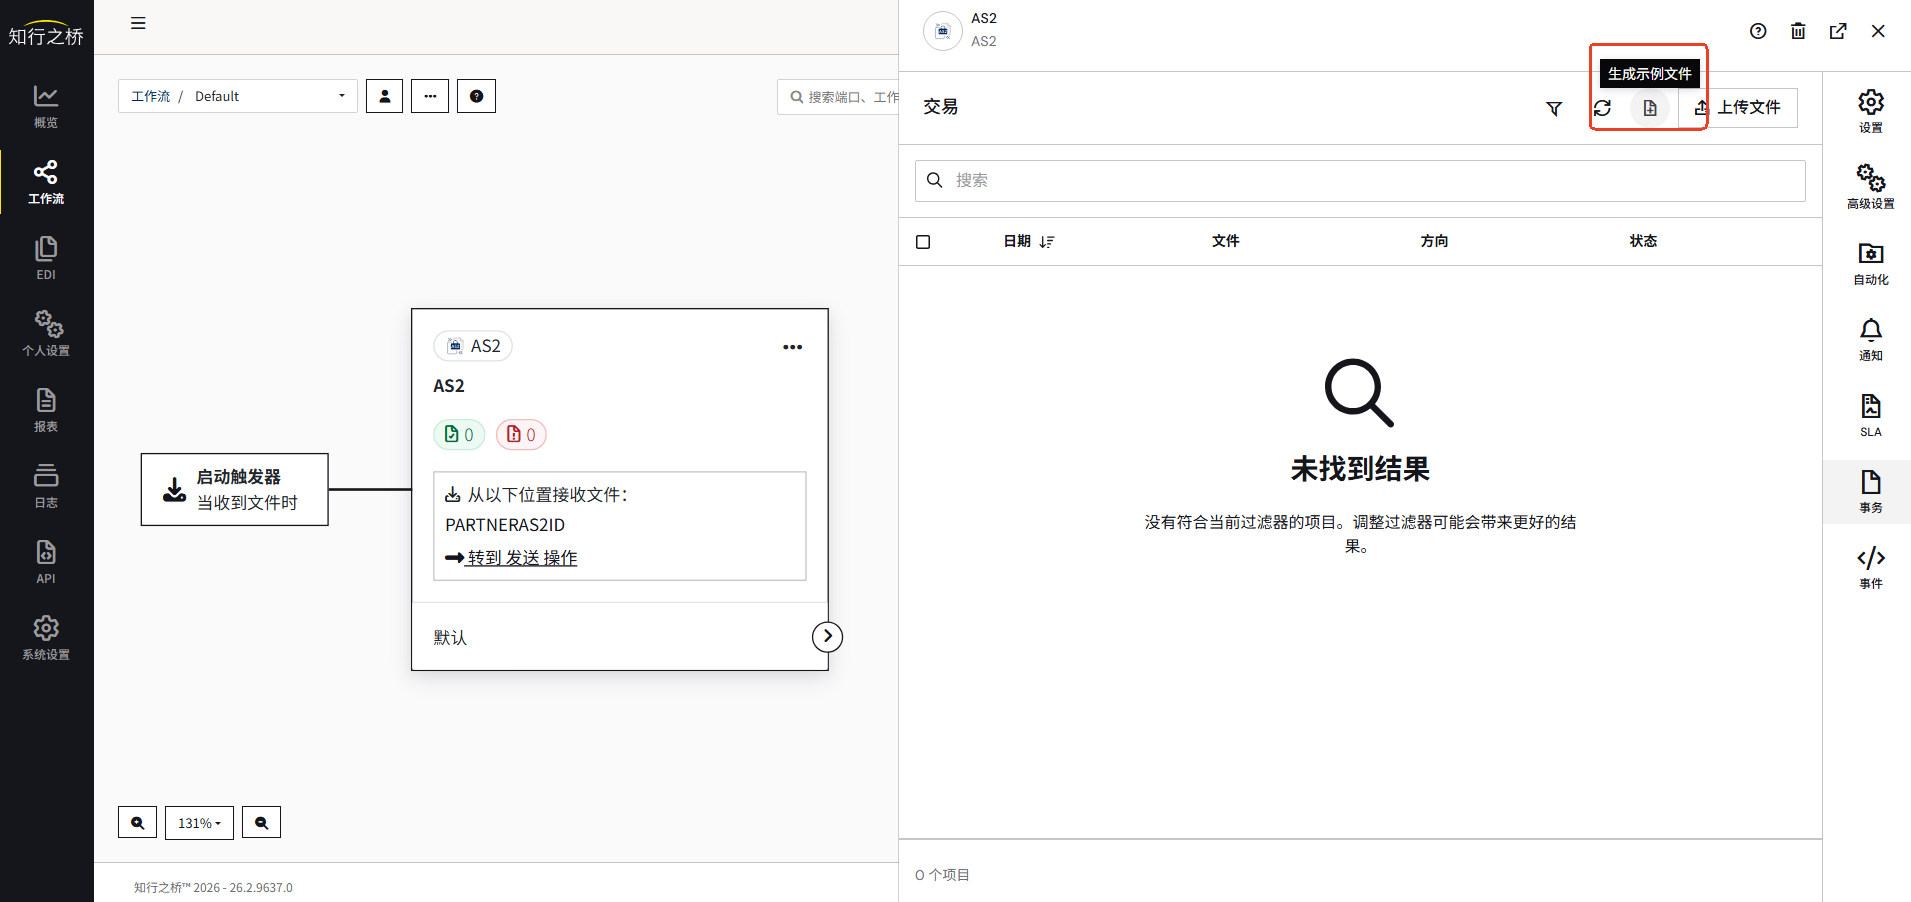Open the 通知 notifications tab
The image size is (1911, 902).
(1871, 339)
